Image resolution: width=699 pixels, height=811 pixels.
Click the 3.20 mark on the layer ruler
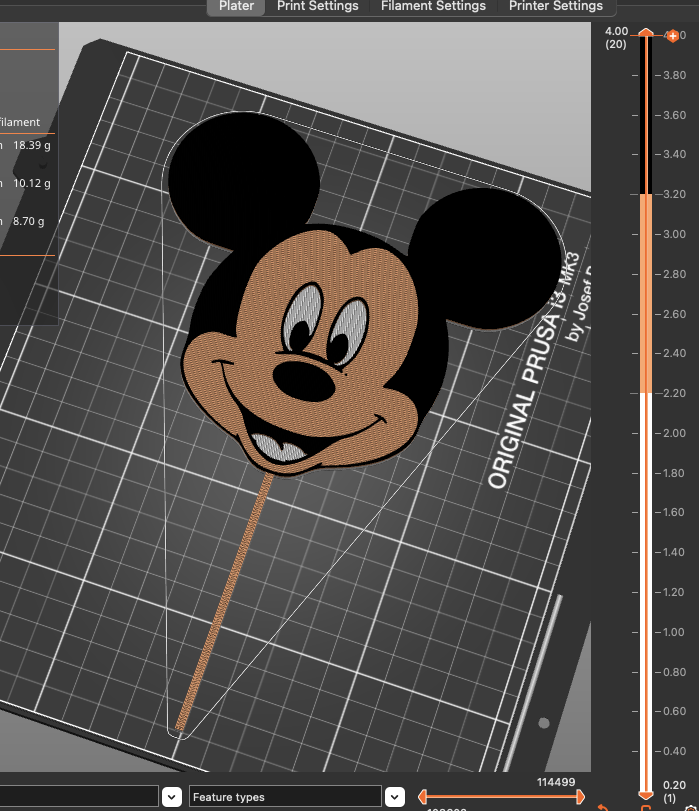click(674, 194)
